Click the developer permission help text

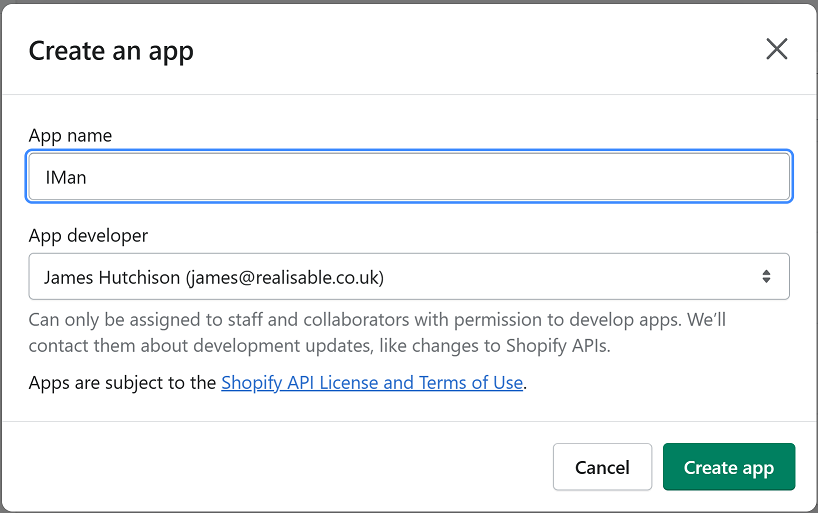377,321
